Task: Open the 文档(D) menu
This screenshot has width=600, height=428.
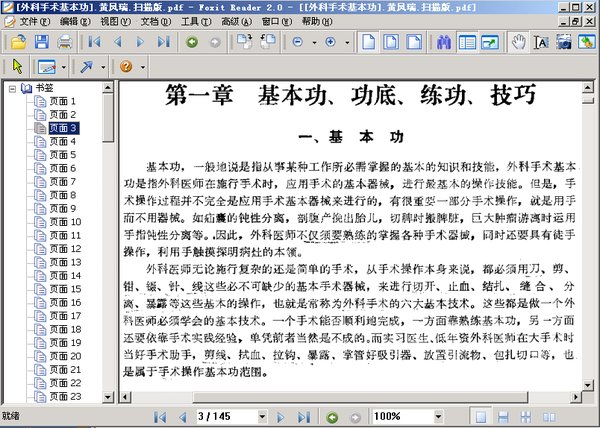Action: coord(156,22)
